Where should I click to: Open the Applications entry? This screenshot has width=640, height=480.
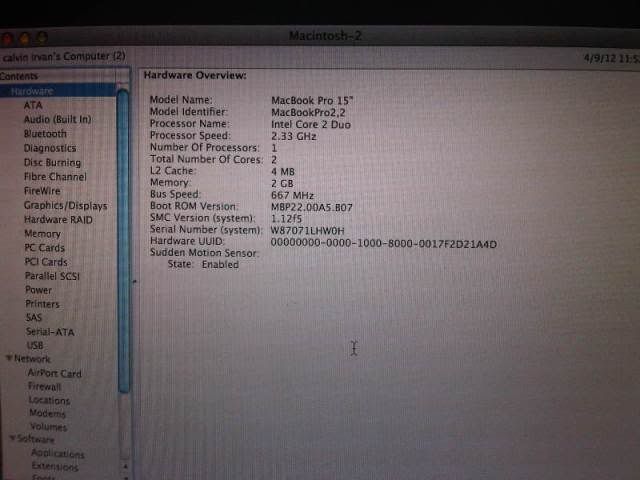58,453
